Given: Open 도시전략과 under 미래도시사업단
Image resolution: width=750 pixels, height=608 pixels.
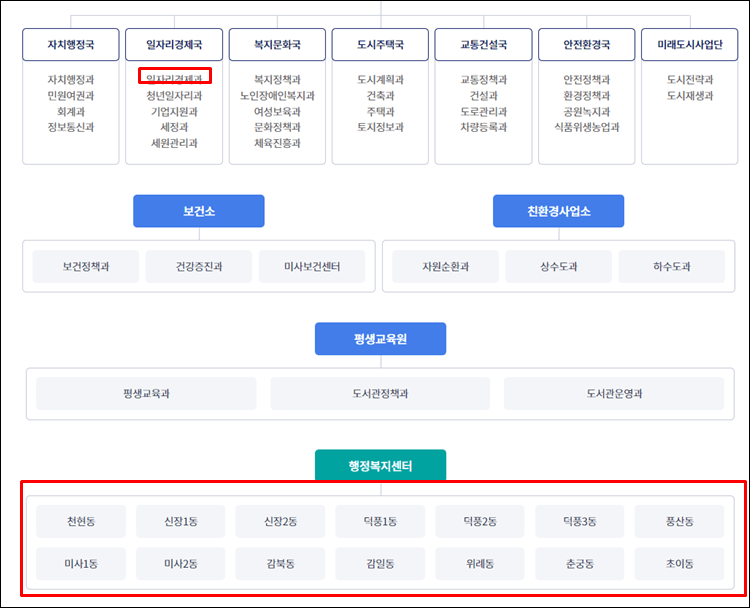Looking at the screenshot, I should pos(690,79).
